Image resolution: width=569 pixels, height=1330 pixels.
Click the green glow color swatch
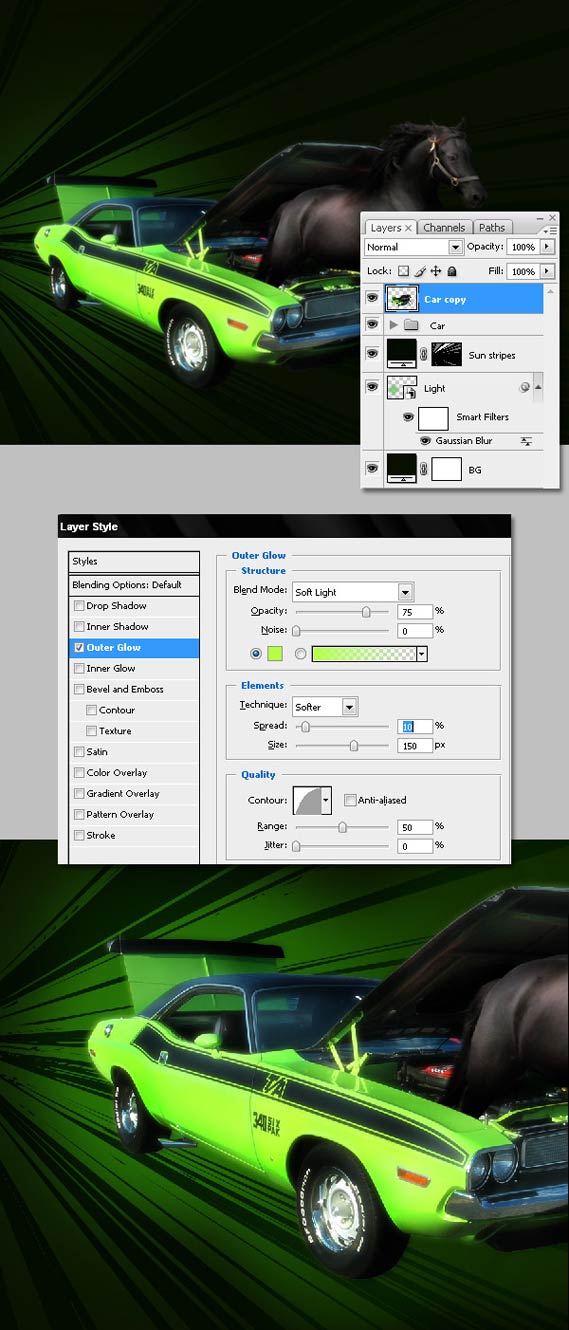point(274,654)
